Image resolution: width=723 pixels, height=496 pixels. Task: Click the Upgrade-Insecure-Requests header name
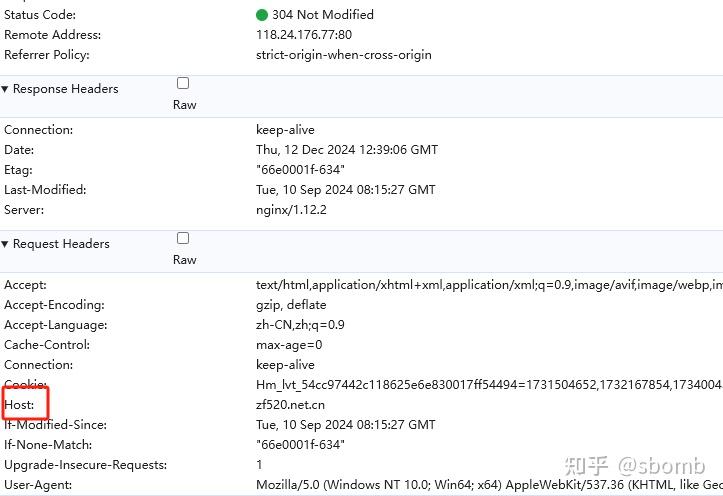[x=86, y=465]
